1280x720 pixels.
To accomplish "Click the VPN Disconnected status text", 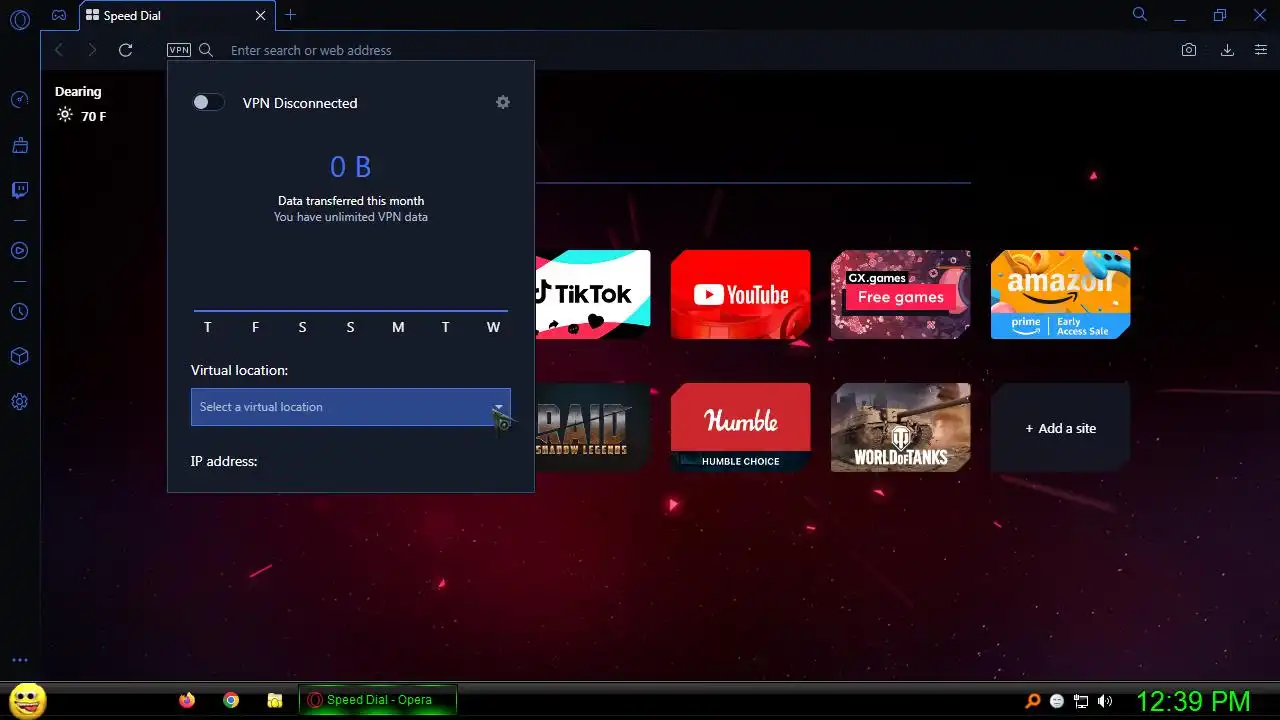I will click(300, 103).
